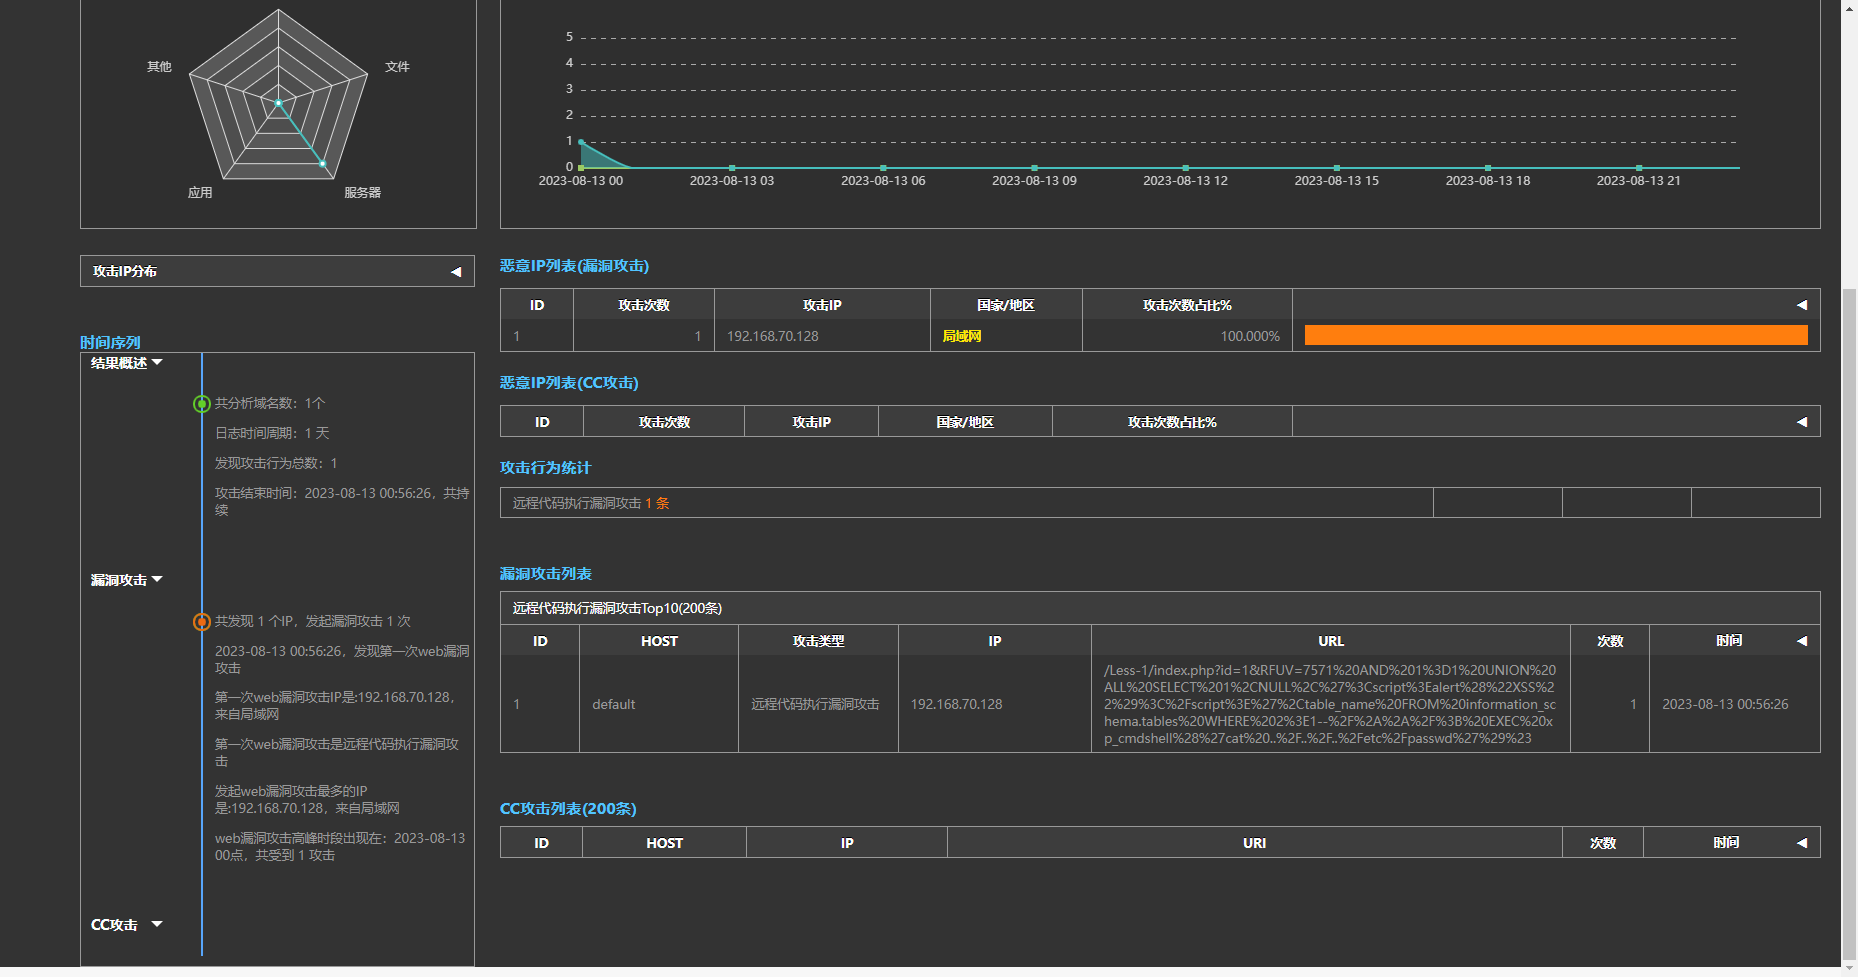Click the 远程代码执行漏洞攻击 attack type cell
The image size is (1858, 977).
click(818, 704)
